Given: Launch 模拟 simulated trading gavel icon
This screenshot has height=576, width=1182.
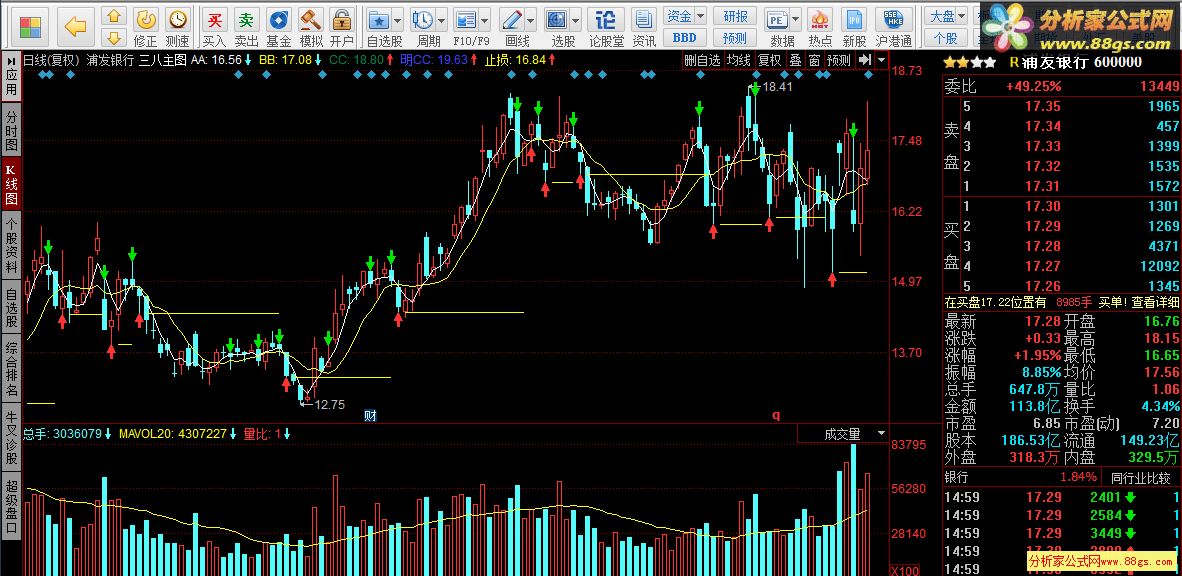Looking at the screenshot, I should click(311, 20).
